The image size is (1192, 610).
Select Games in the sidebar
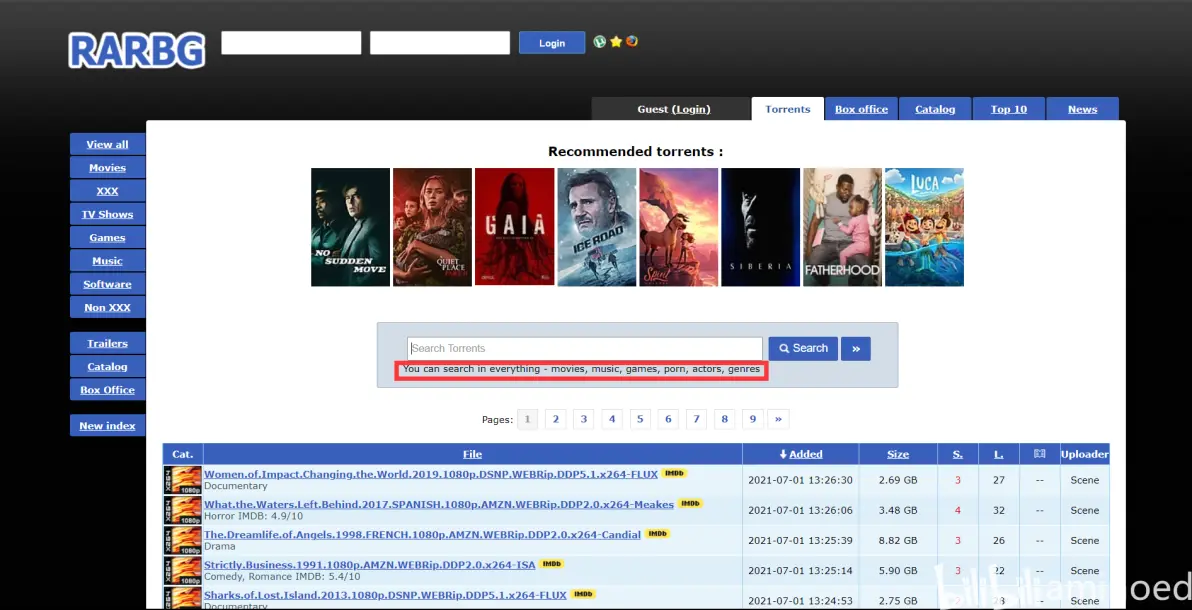point(107,237)
